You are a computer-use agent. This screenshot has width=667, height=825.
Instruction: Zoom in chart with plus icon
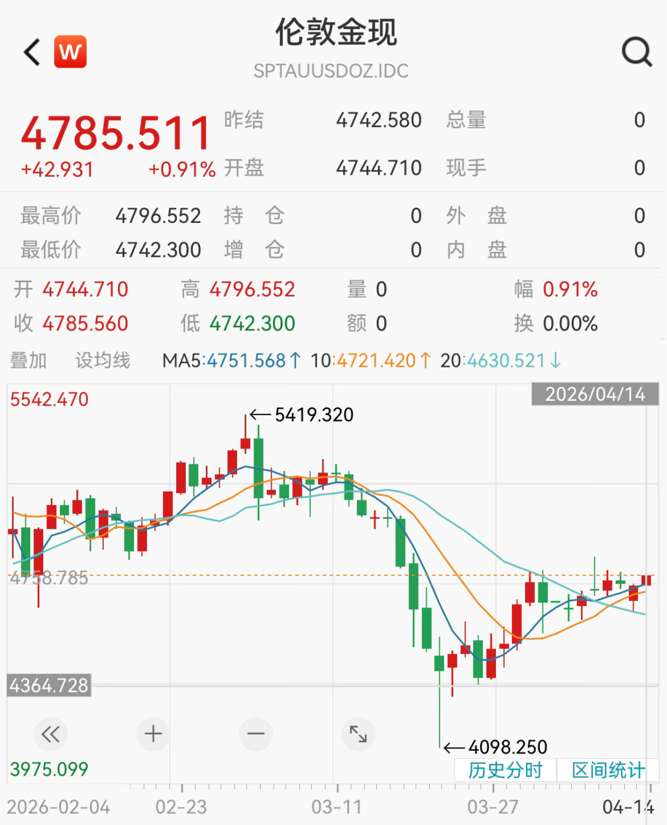click(x=153, y=734)
